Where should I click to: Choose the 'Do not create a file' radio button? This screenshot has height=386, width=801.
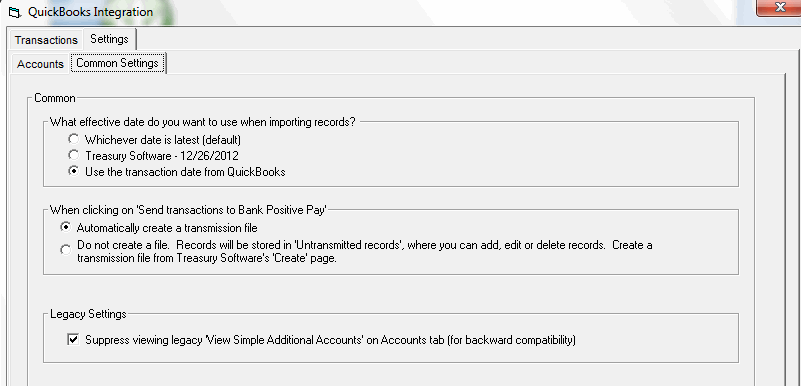65,250
